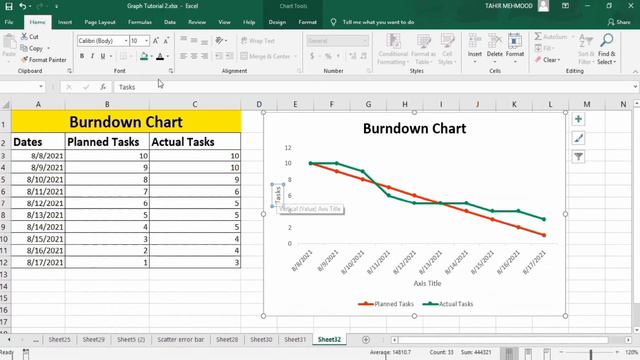Click the Share button

(619, 22)
